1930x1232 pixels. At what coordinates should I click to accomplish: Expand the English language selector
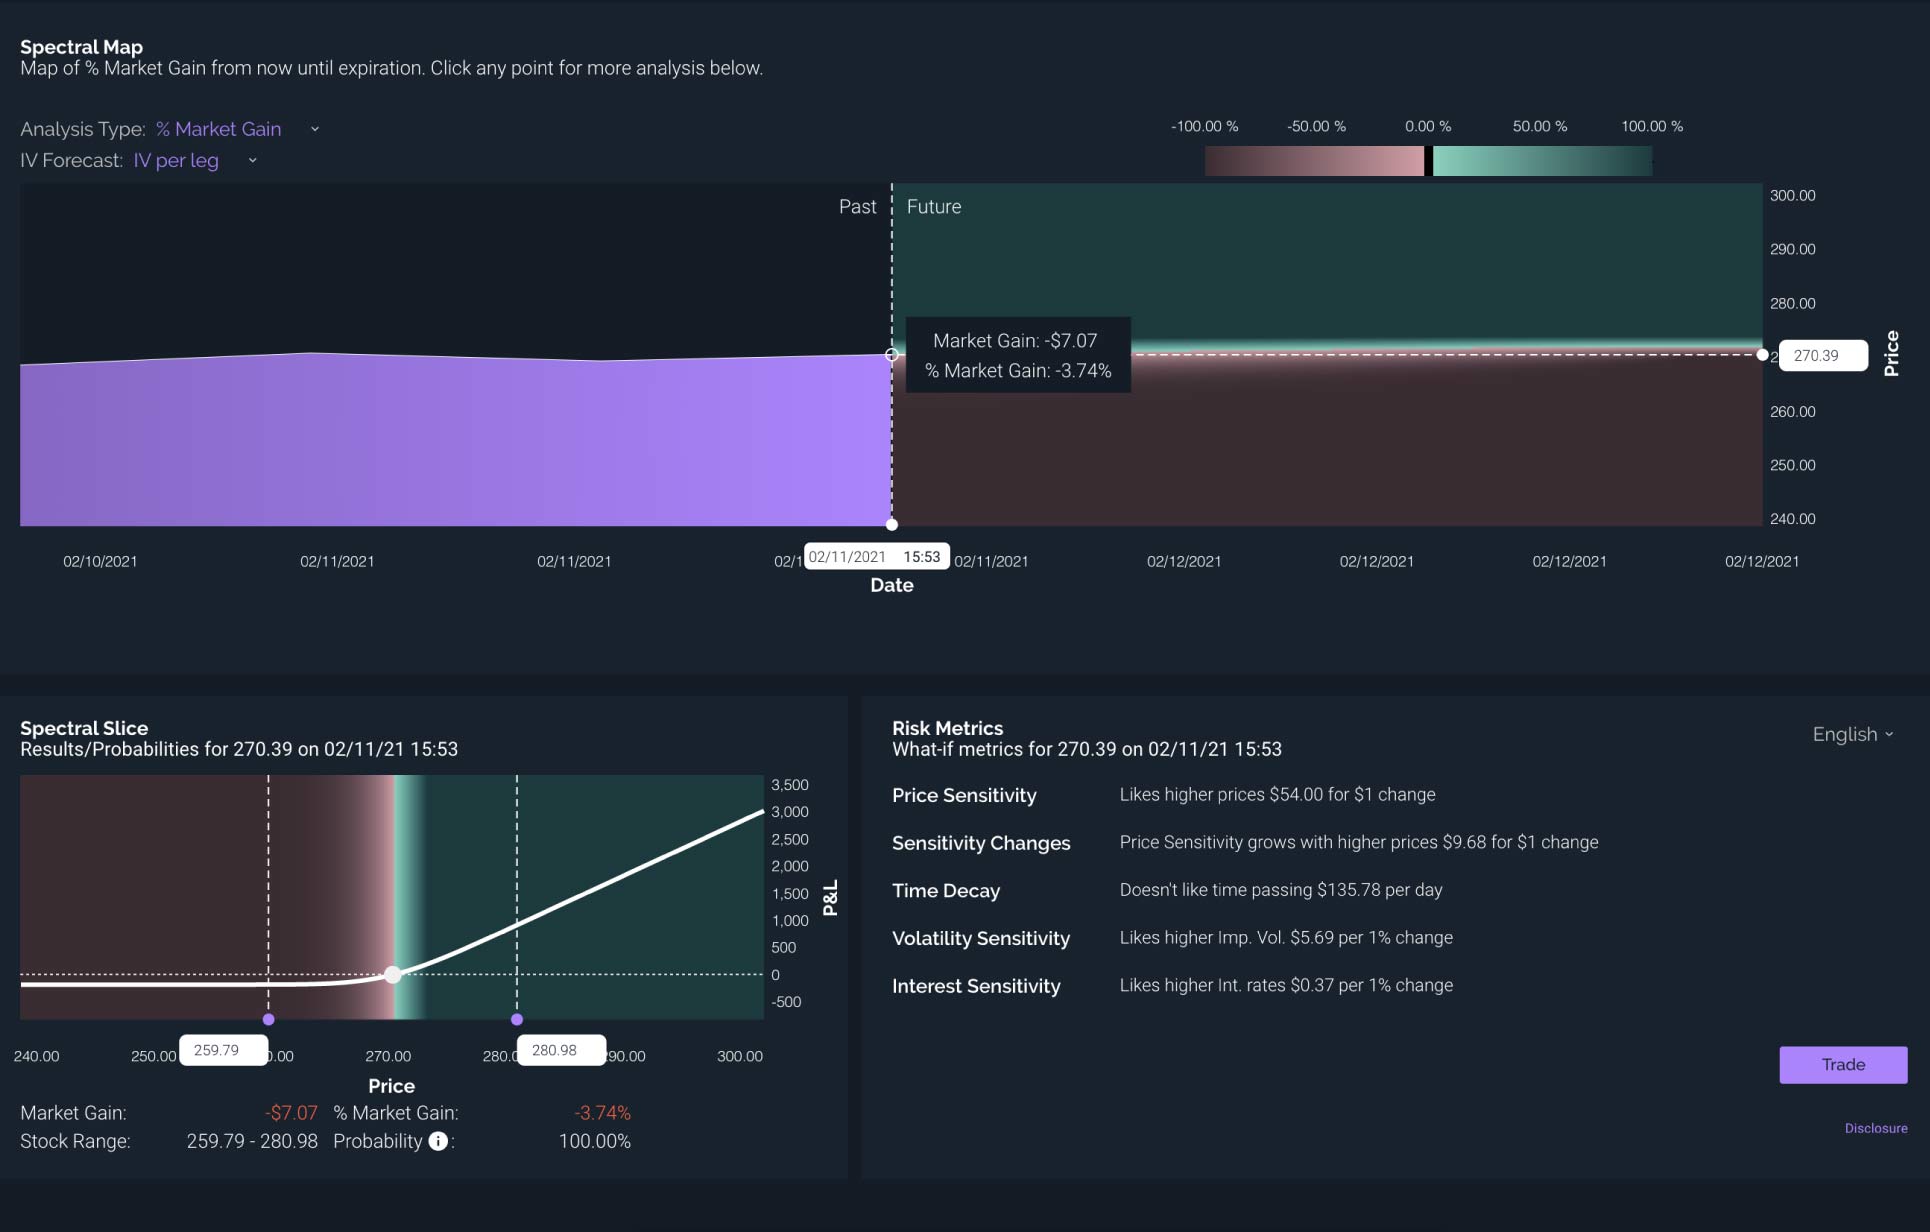pyautogui.click(x=1852, y=734)
